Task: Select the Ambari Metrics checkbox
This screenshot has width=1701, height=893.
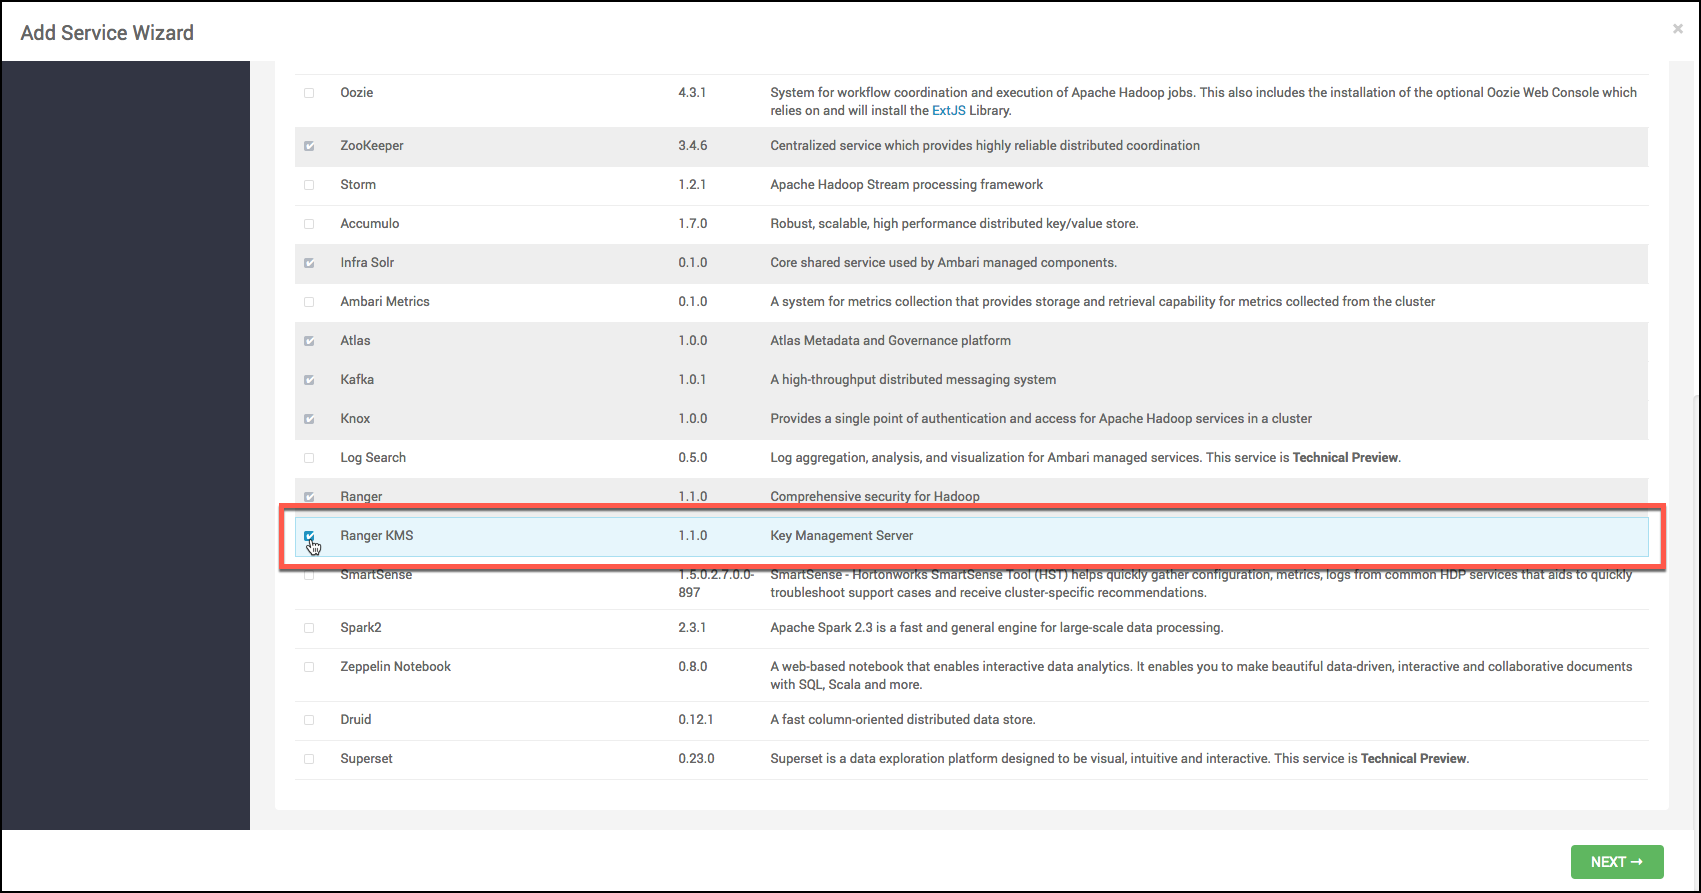Action: coord(309,302)
